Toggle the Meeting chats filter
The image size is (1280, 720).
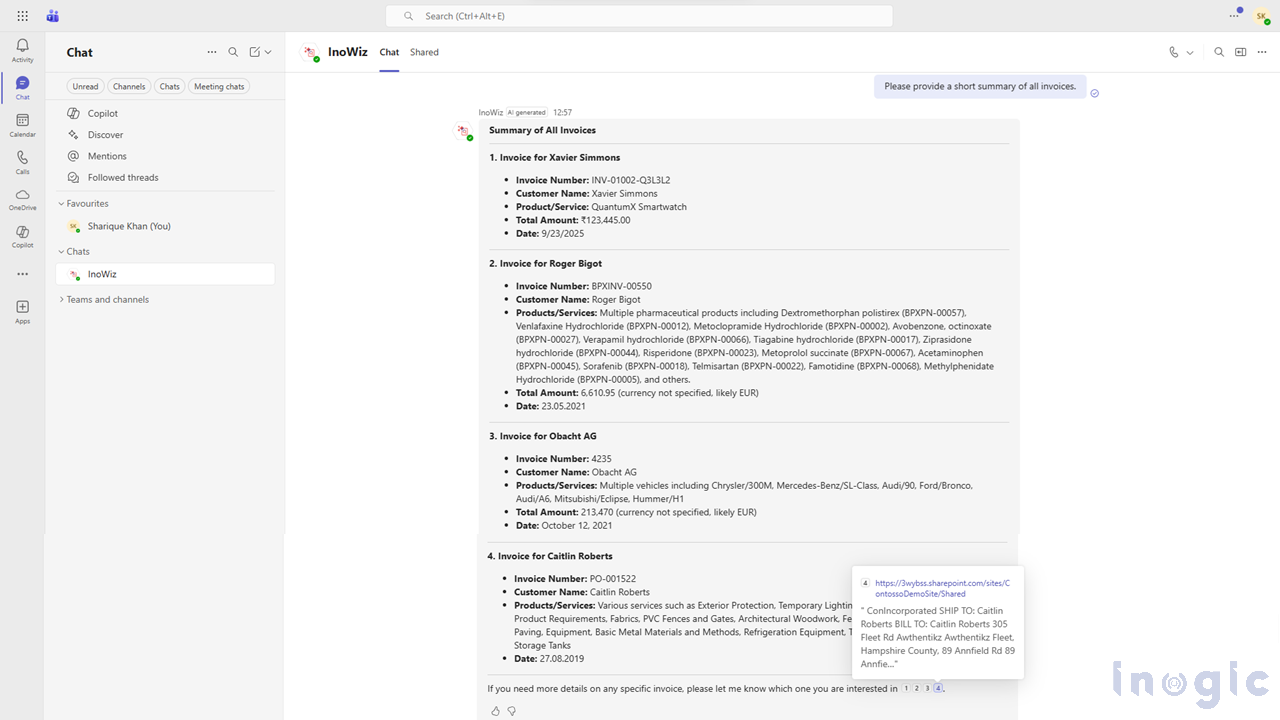tap(218, 86)
